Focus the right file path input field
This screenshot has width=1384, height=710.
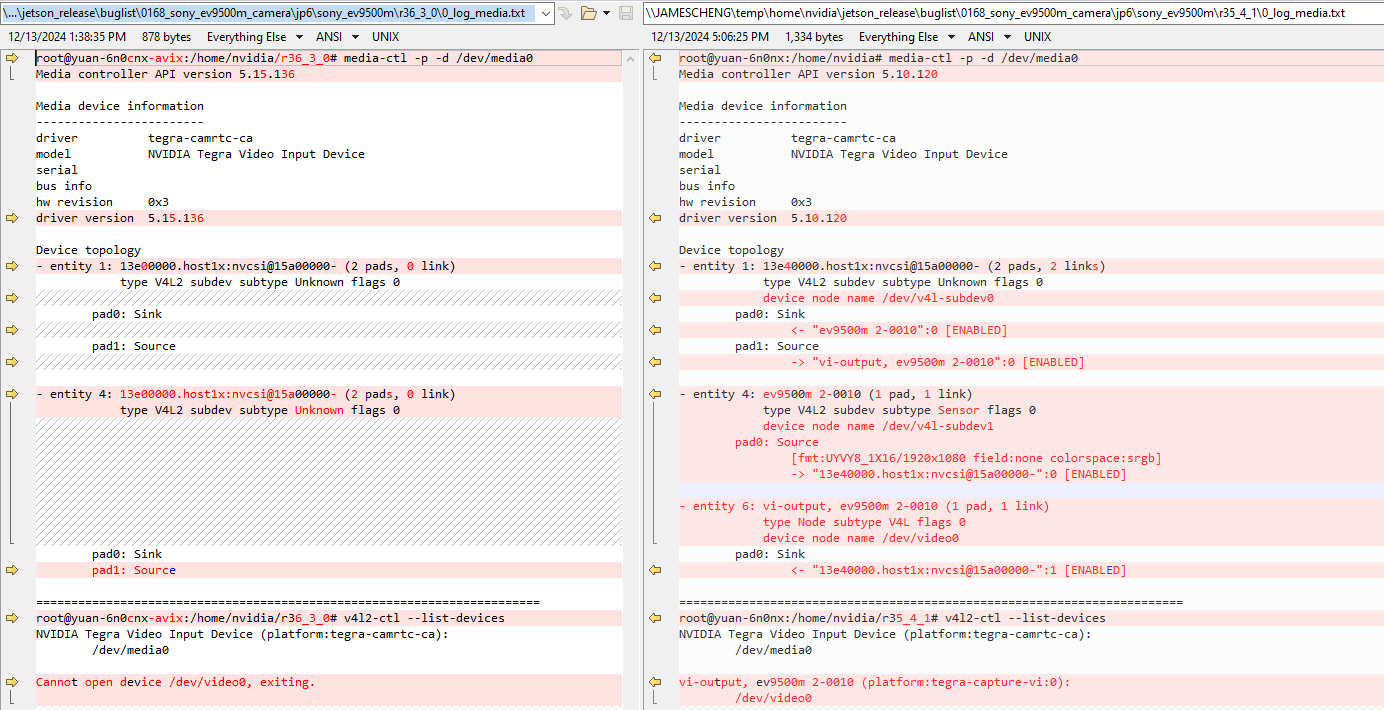point(1012,13)
